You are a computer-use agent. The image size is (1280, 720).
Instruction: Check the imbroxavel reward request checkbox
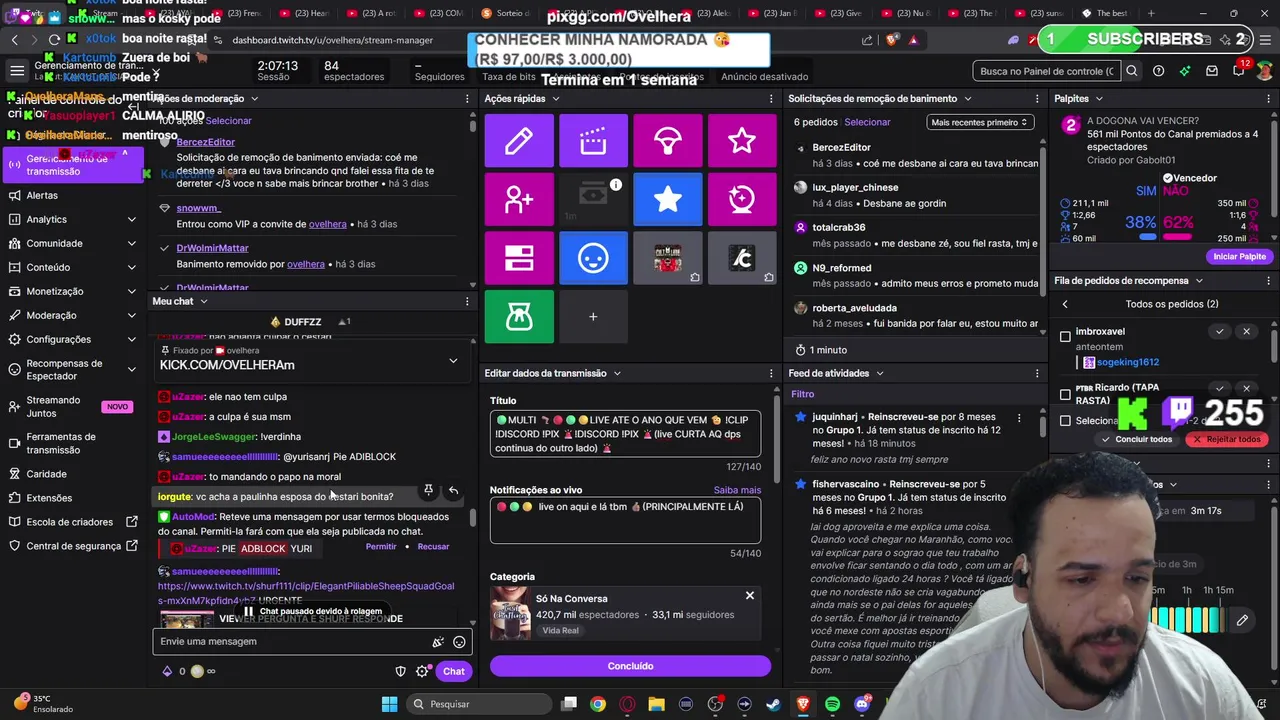click(x=1066, y=336)
